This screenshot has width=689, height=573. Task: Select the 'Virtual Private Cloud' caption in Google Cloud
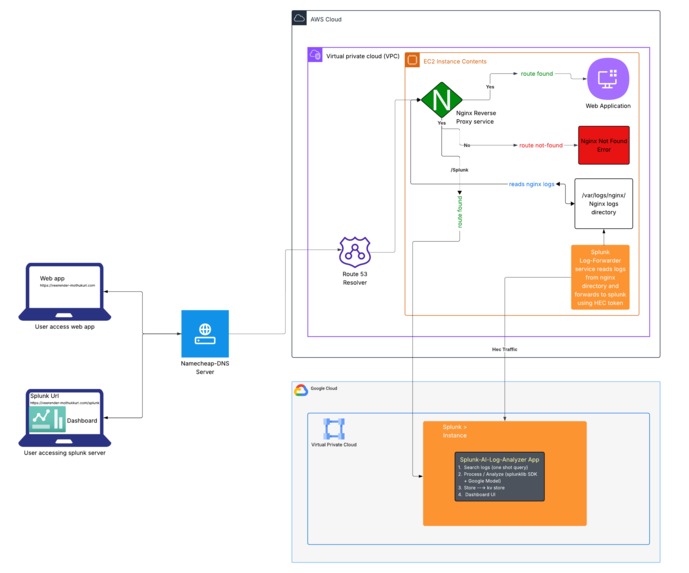point(334,445)
